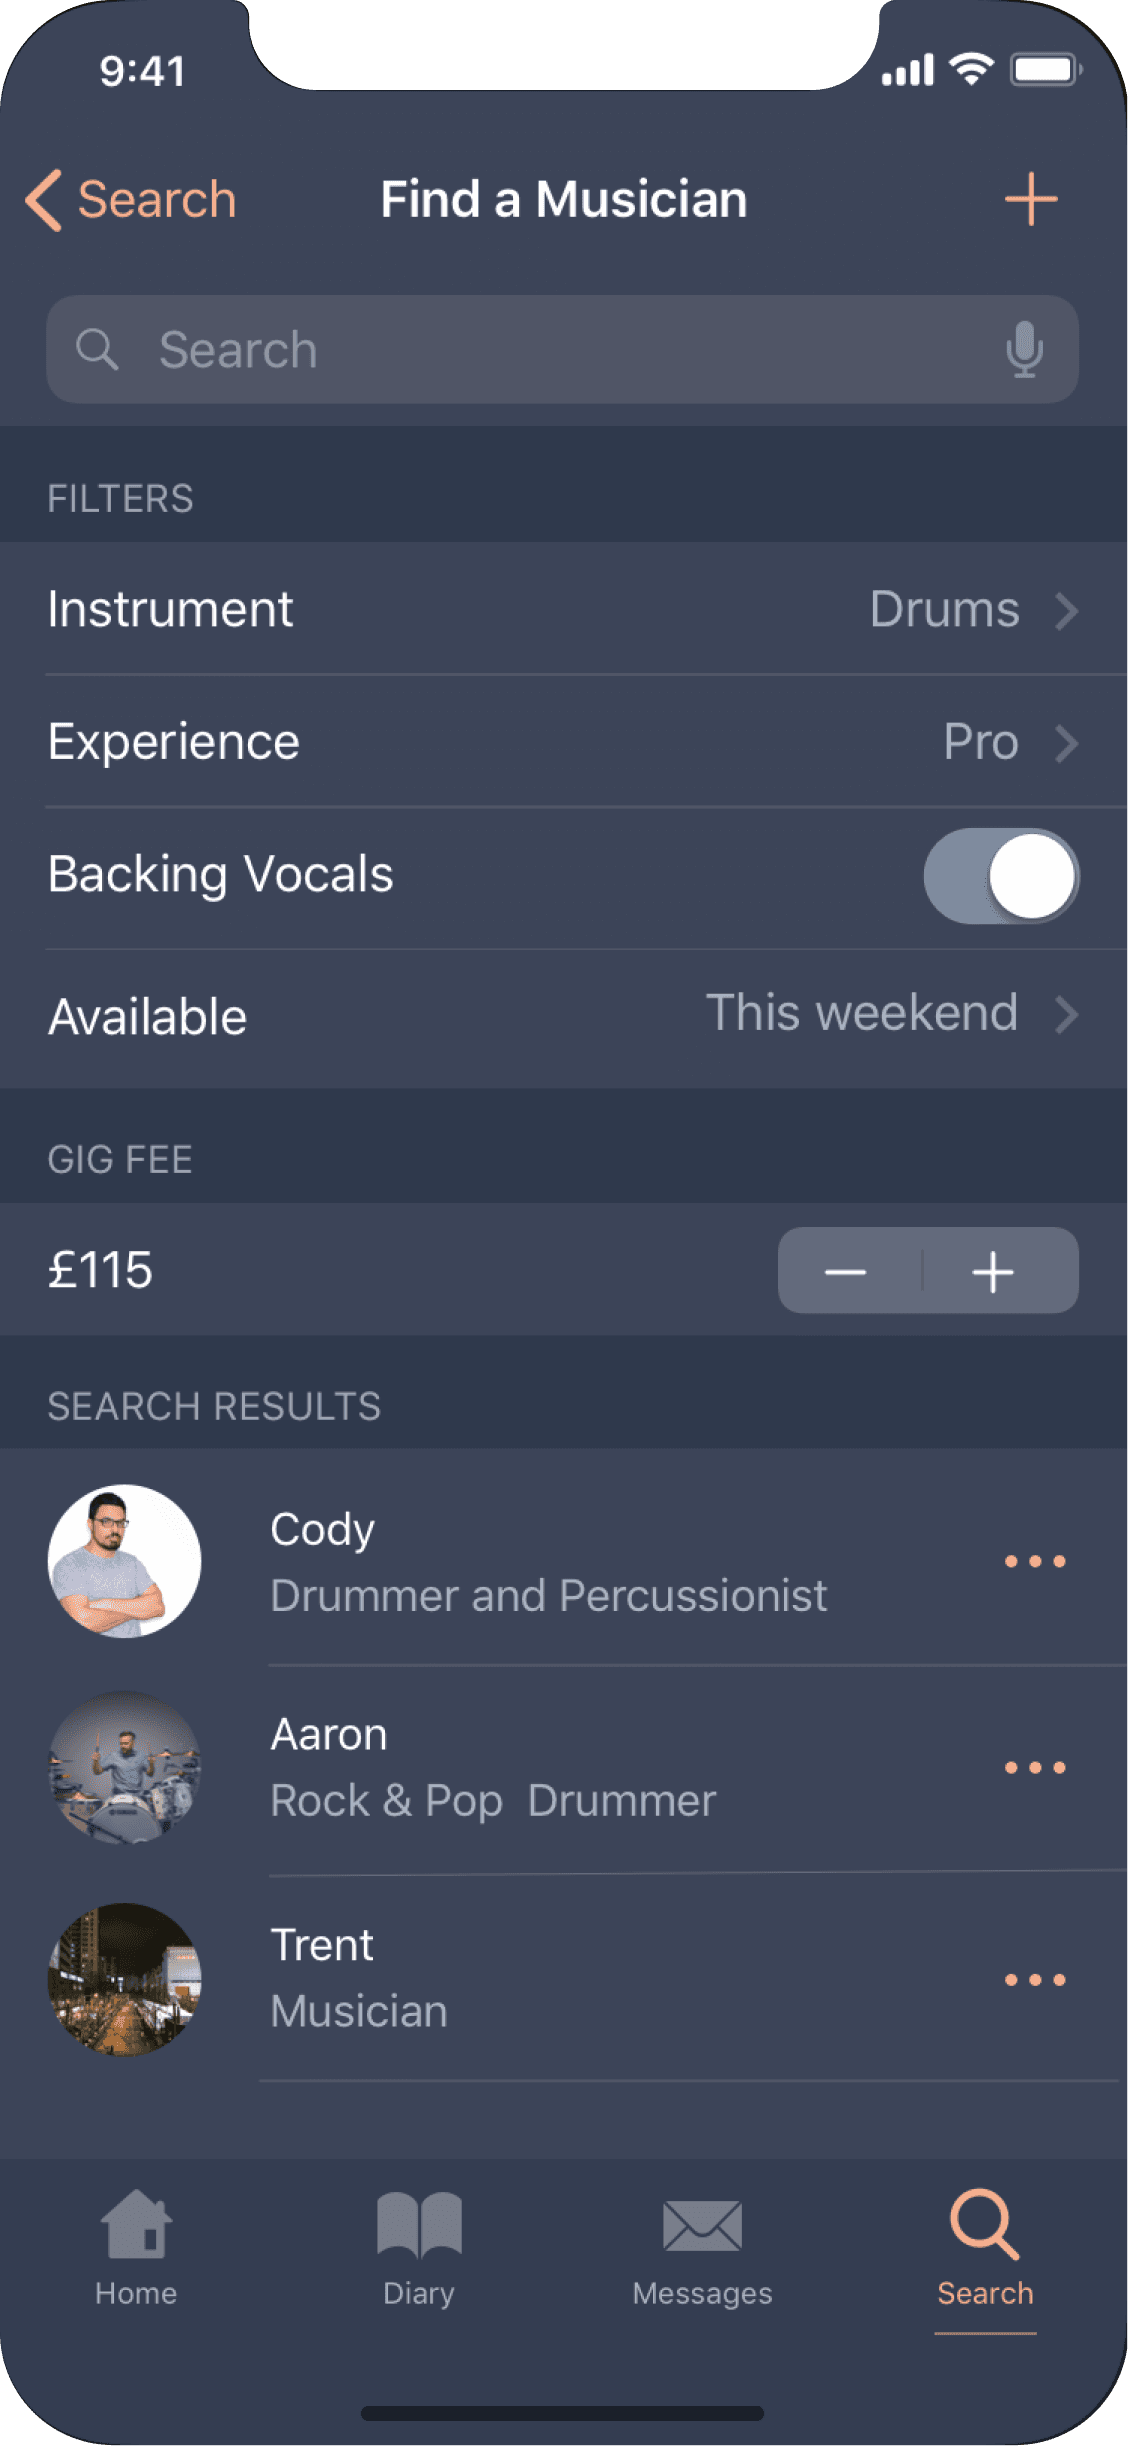Screen dimensions: 1129x2446
Task: Tap the microphone icon in the search bar
Action: 1024,349
